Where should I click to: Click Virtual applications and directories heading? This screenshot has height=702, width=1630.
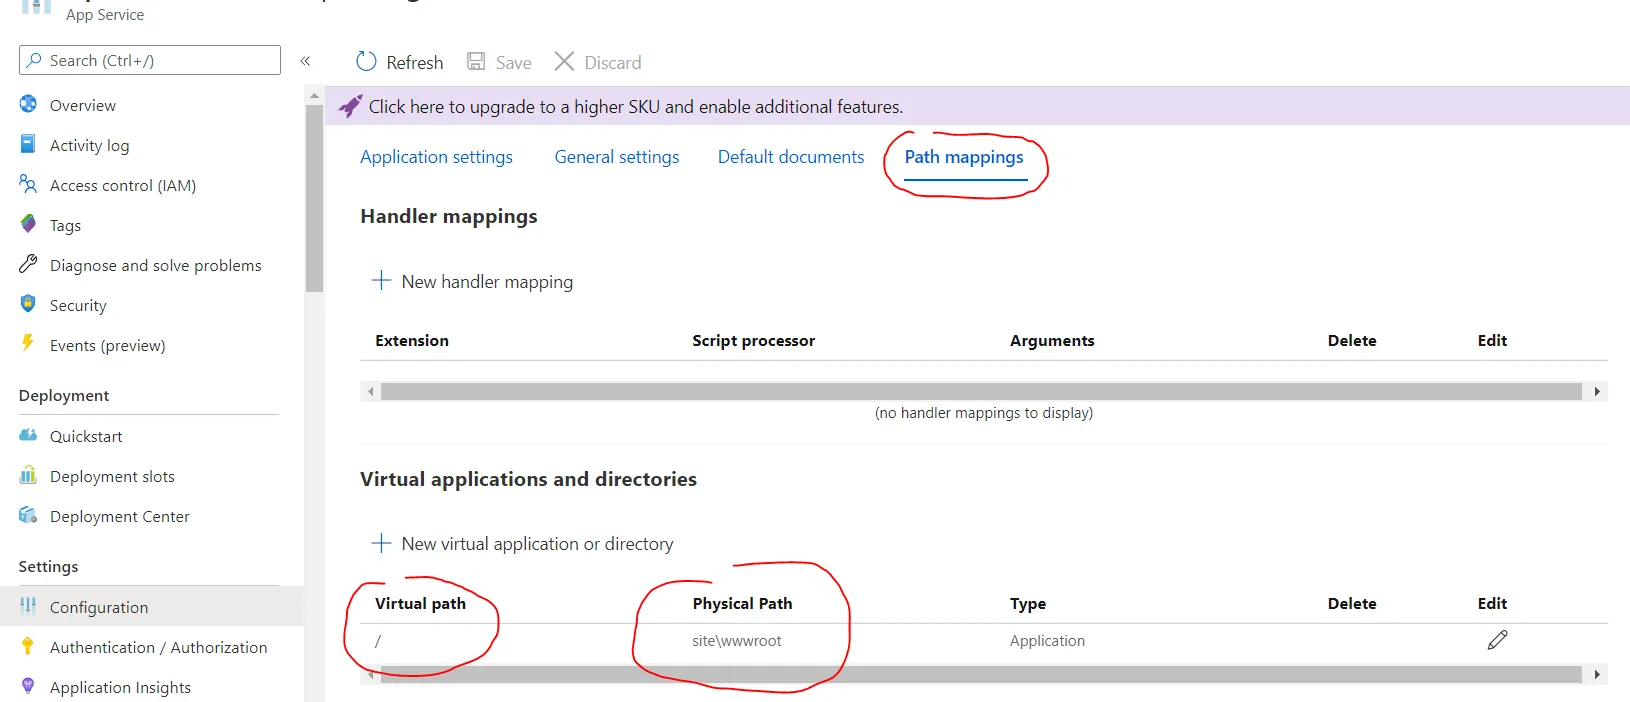point(528,479)
